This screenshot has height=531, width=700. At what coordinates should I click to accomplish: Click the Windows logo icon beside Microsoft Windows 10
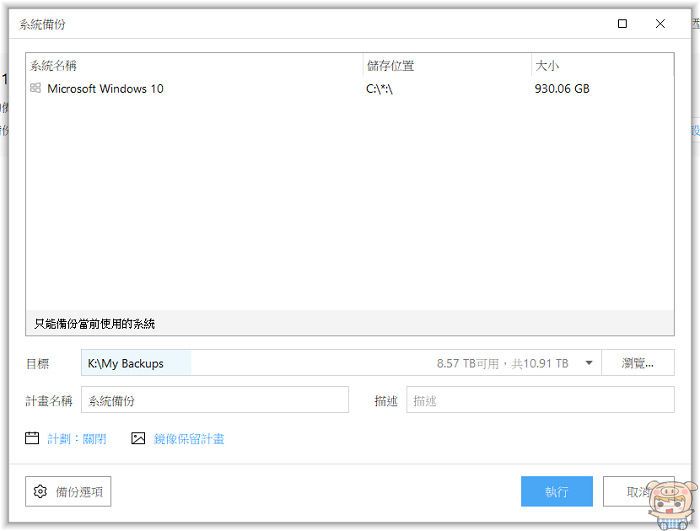35,88
